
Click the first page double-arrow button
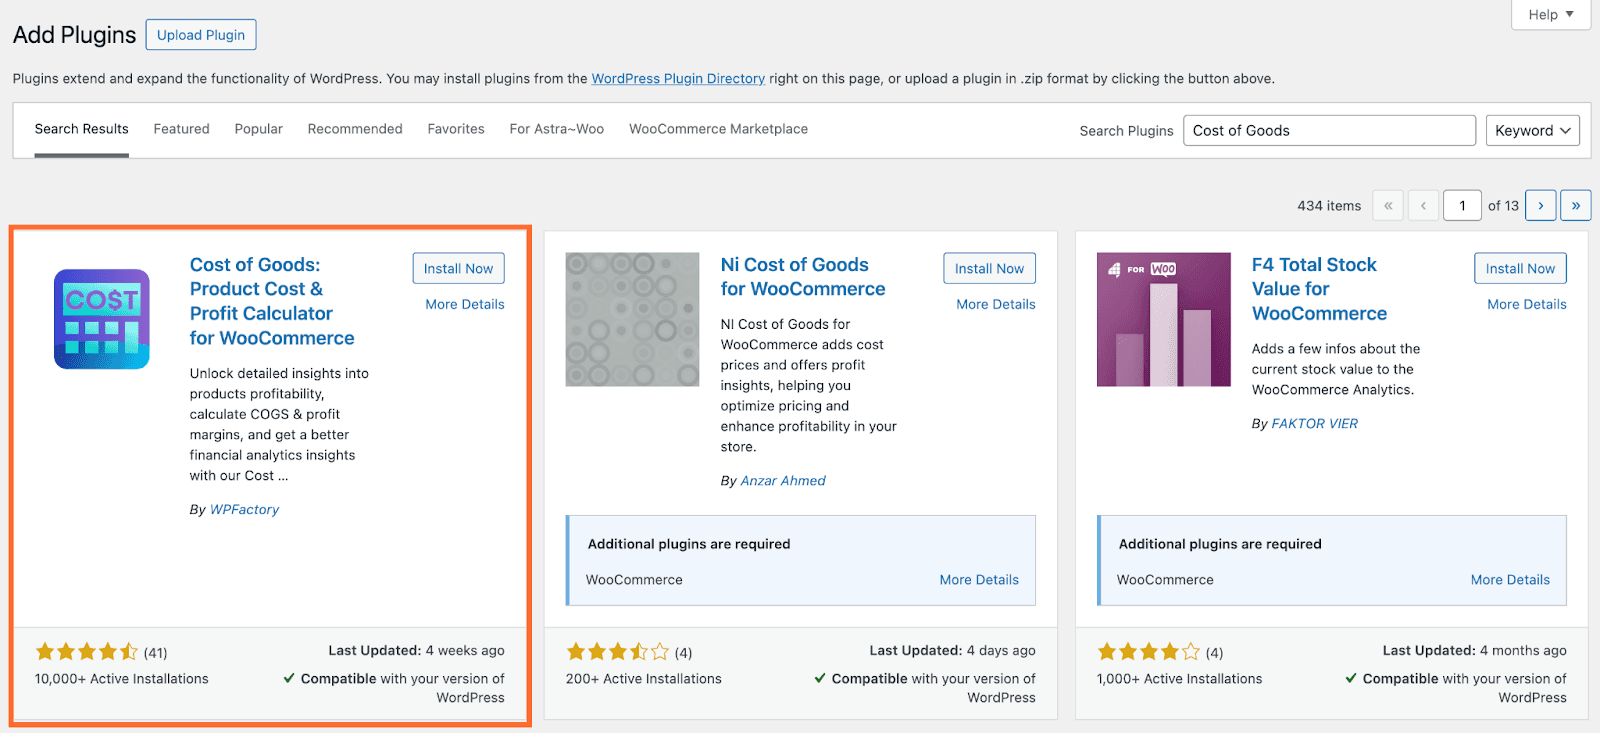pos(1388,205)
